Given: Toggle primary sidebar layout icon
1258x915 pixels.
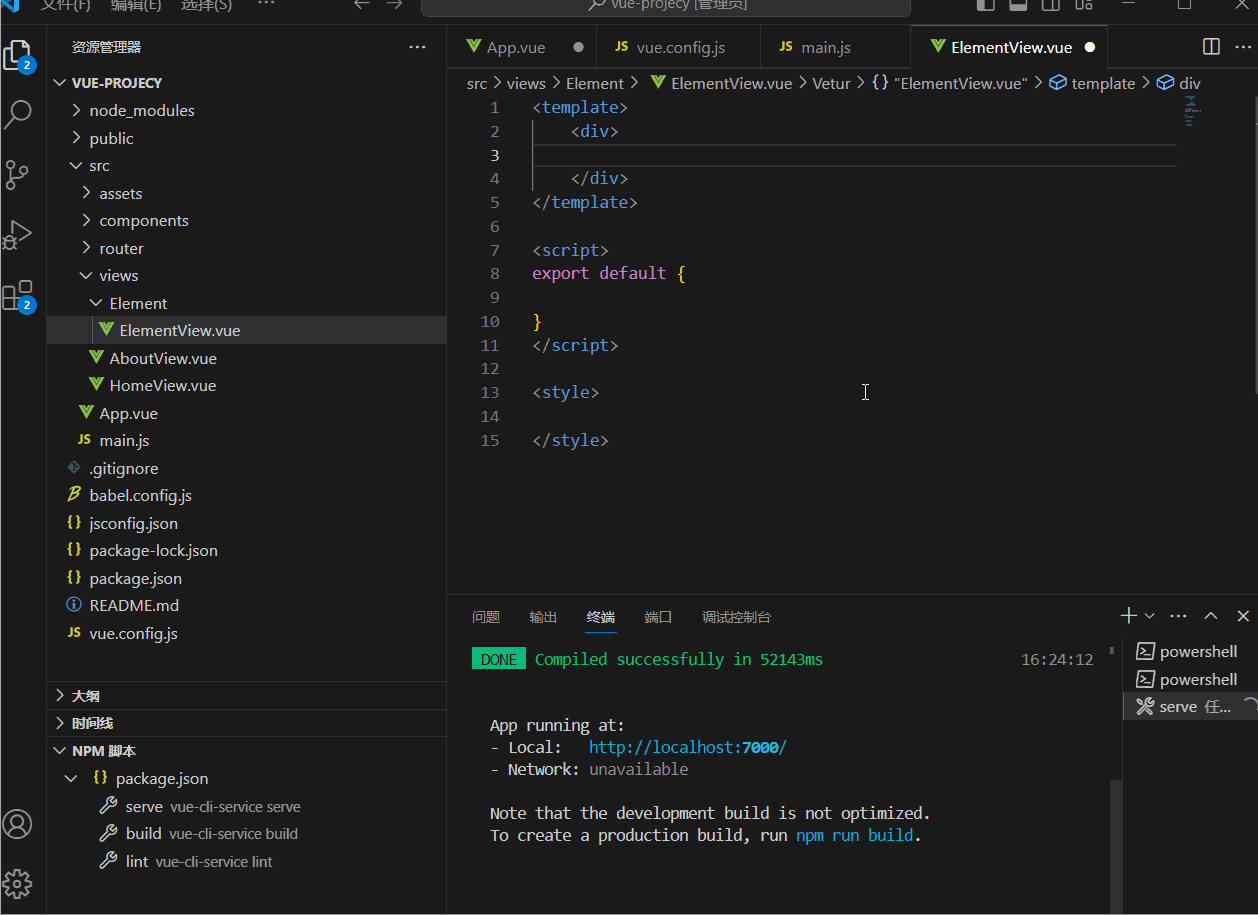Looking at the screenshot, I should pyautogui.click(x=986, y=4).
